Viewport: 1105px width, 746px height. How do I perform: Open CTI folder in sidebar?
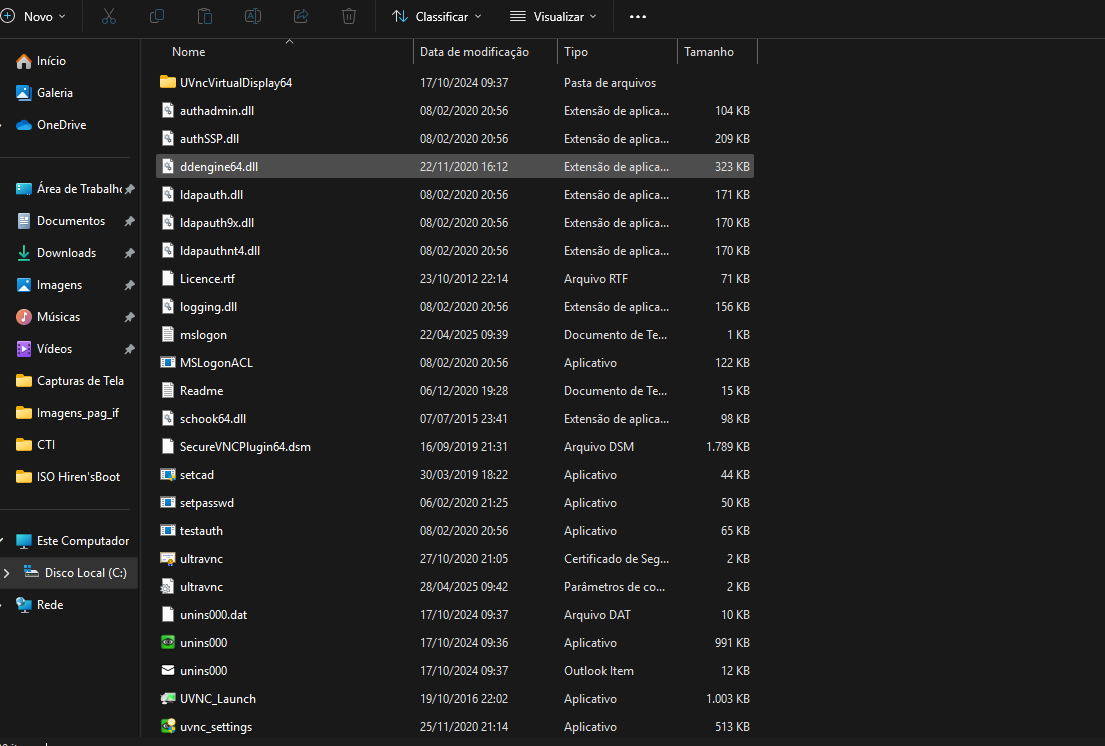pos(35,445)
